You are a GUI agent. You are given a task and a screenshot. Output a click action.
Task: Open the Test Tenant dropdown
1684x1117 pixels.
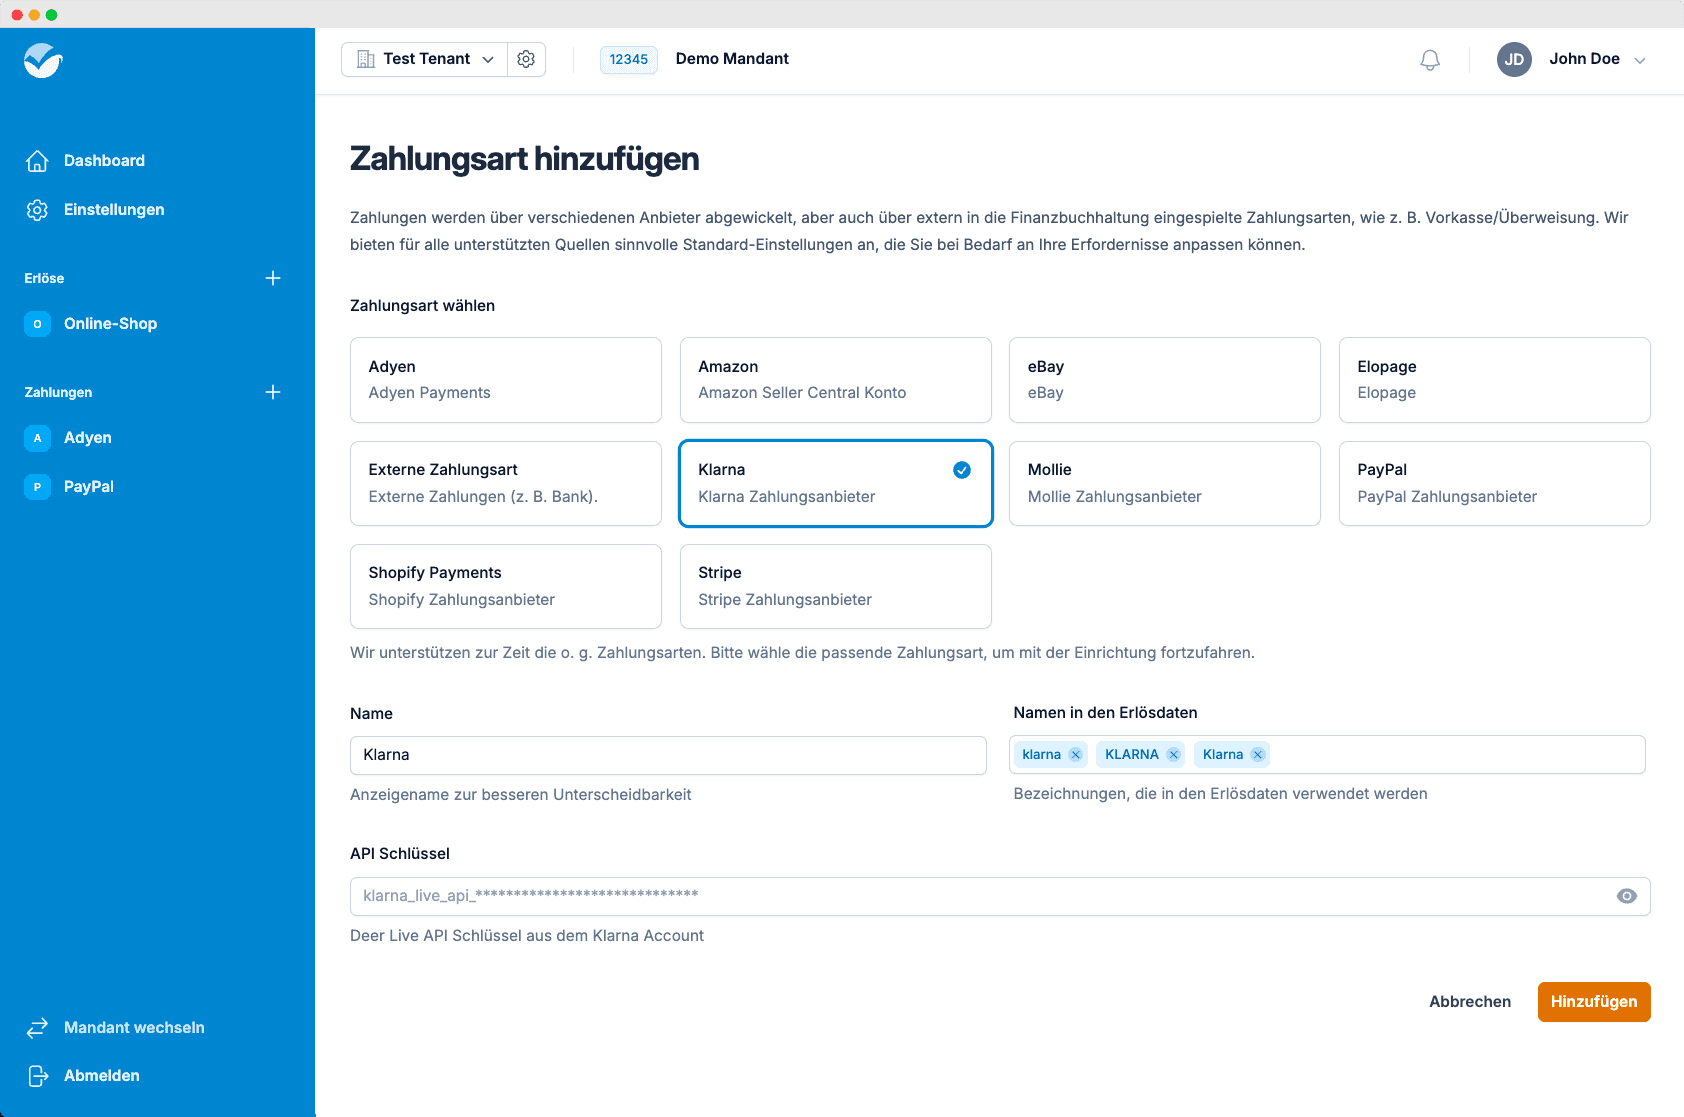(x=425, y=59)
